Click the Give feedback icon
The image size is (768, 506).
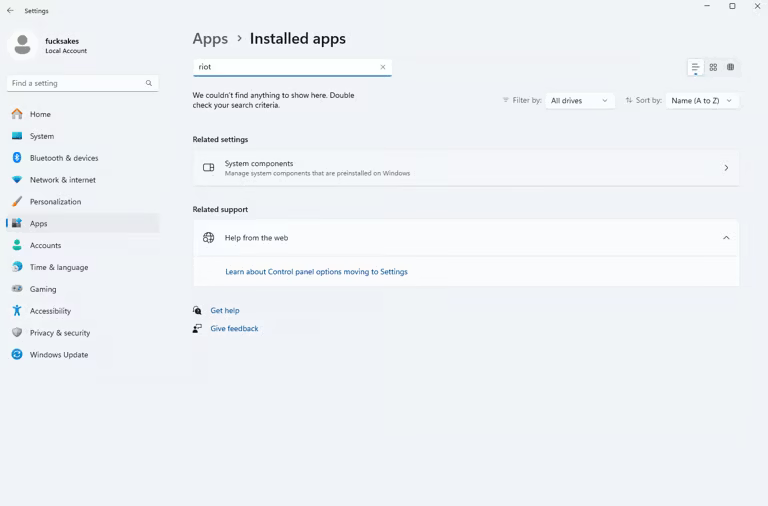[x=197, y=328]
